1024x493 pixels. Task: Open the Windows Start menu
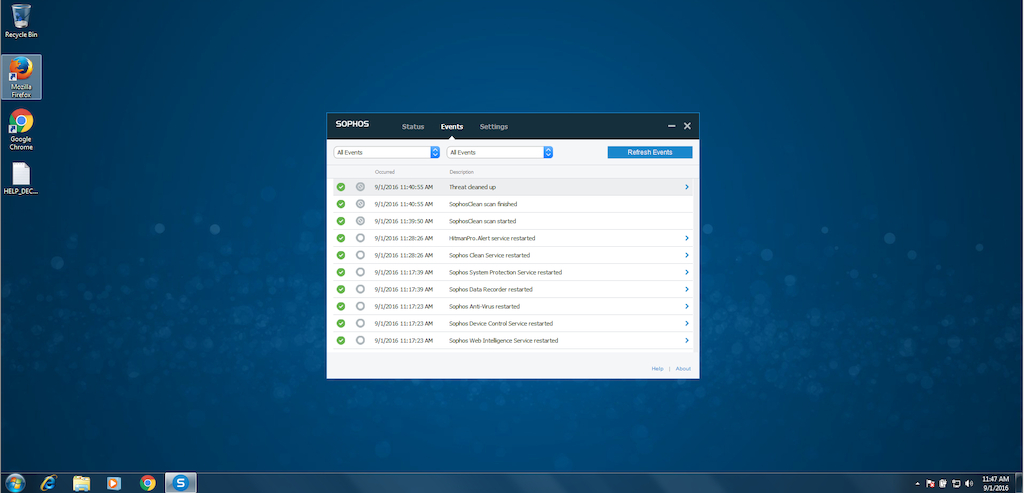coord(14,483)
